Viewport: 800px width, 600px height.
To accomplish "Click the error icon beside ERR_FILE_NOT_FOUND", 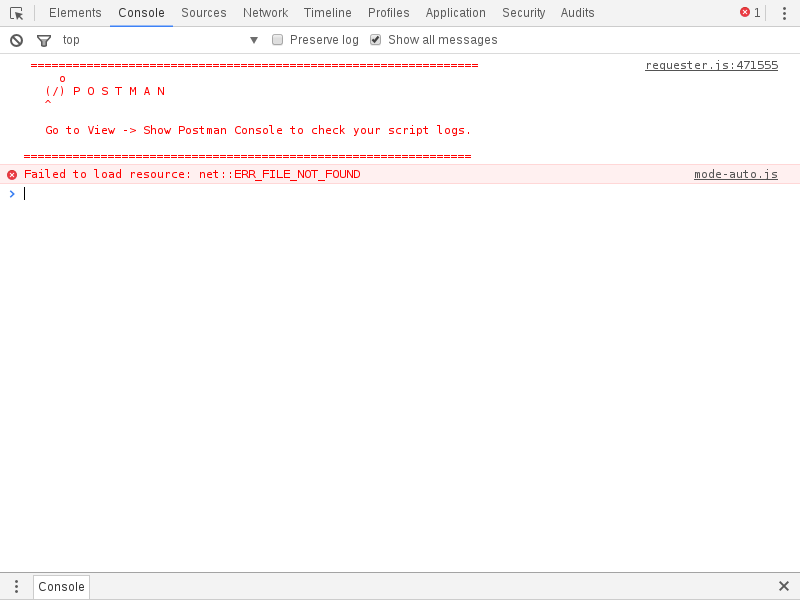I will click(11, 173).
